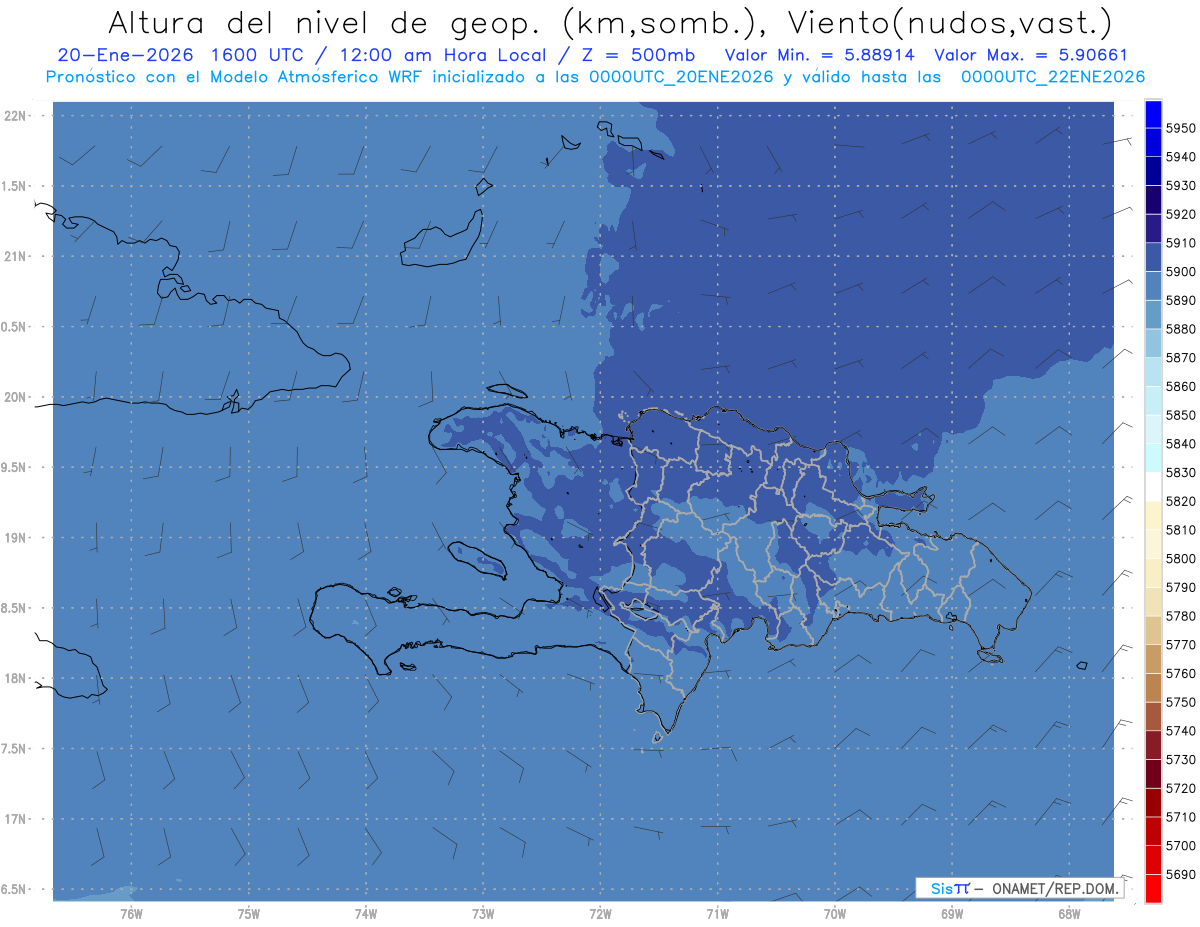Click the legend value 5740
The height and width of the screenshot is (927, 1200).
(1180, 731)
